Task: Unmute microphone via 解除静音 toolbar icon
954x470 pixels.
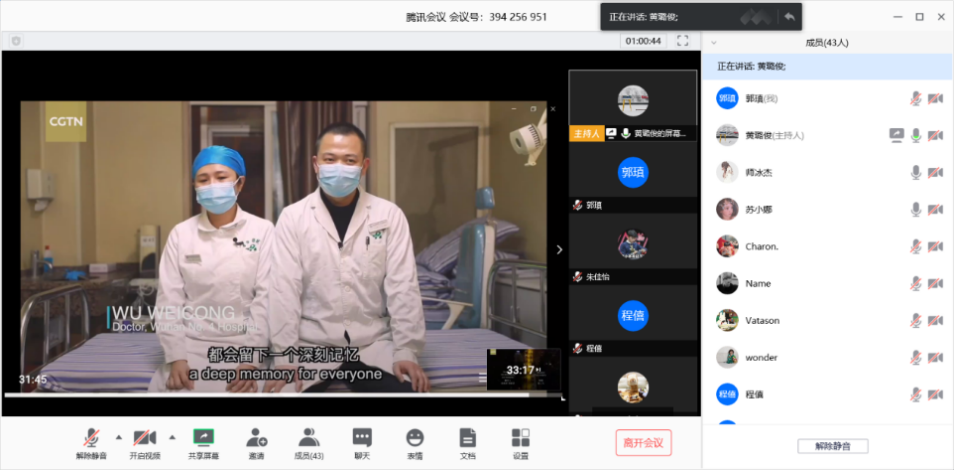Action: [x=91, y=443]
